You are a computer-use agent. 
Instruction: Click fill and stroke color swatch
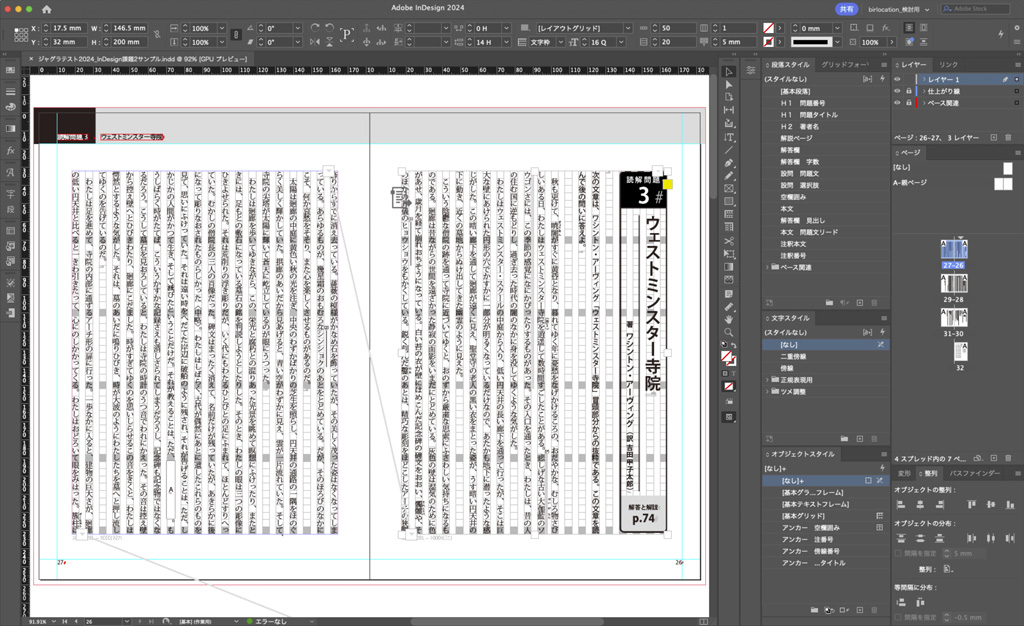(x=728, y=357)
